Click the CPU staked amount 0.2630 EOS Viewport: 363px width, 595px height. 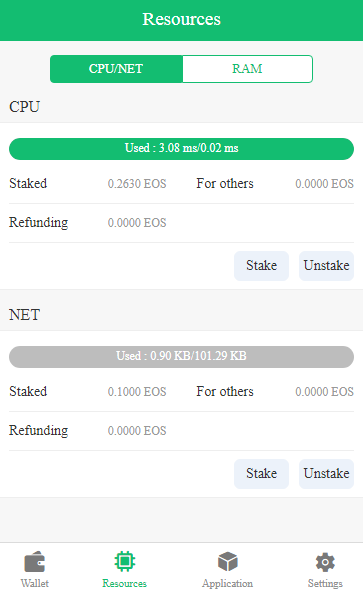tap(137, 184)
